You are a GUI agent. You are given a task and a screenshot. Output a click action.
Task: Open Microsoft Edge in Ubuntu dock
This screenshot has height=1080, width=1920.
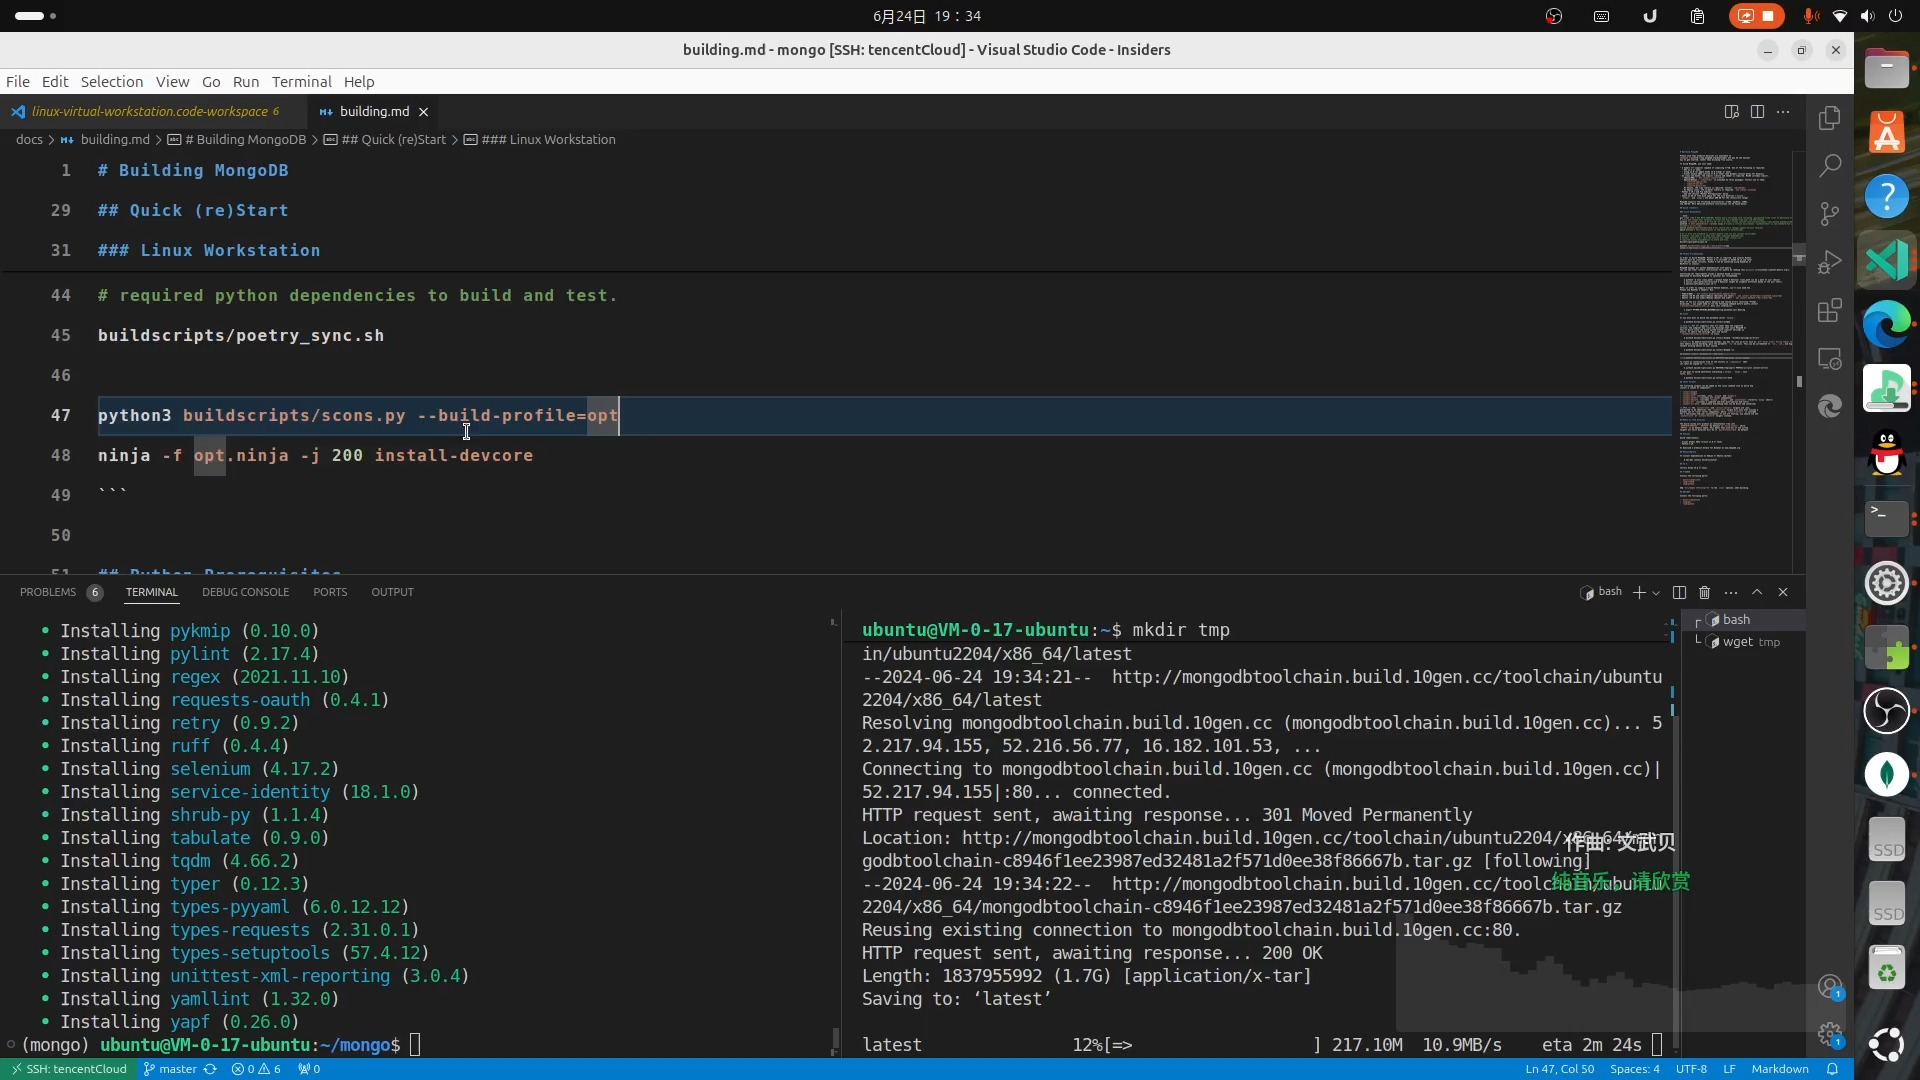(1887, 325)
